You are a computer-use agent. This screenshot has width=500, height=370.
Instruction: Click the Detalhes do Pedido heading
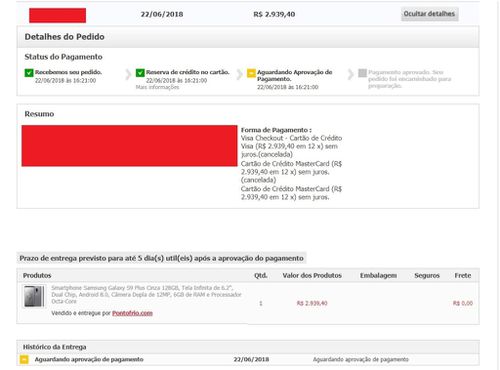click(64, 37)
